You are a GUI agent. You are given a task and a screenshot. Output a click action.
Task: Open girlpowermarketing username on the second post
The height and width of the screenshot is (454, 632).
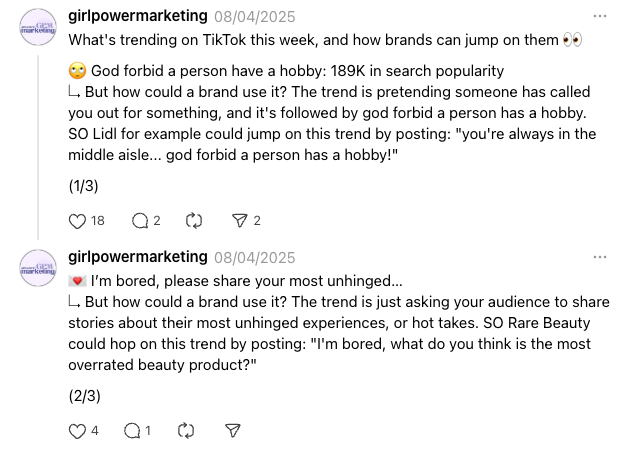pyautogui.click(x=138, y=257)
